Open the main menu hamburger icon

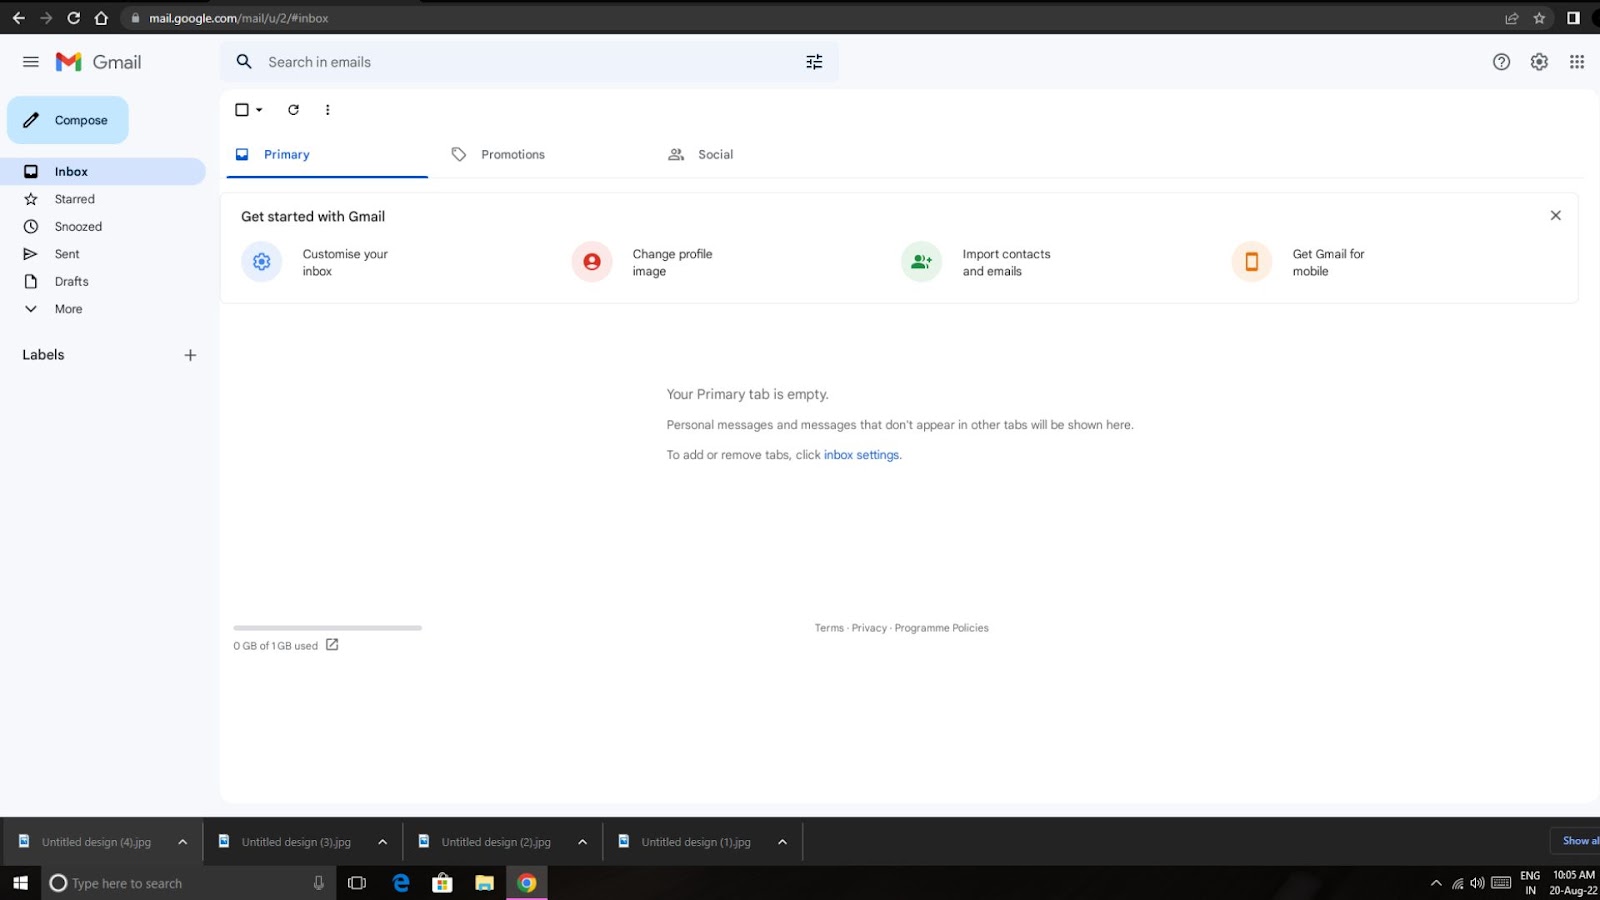(31, 62)
